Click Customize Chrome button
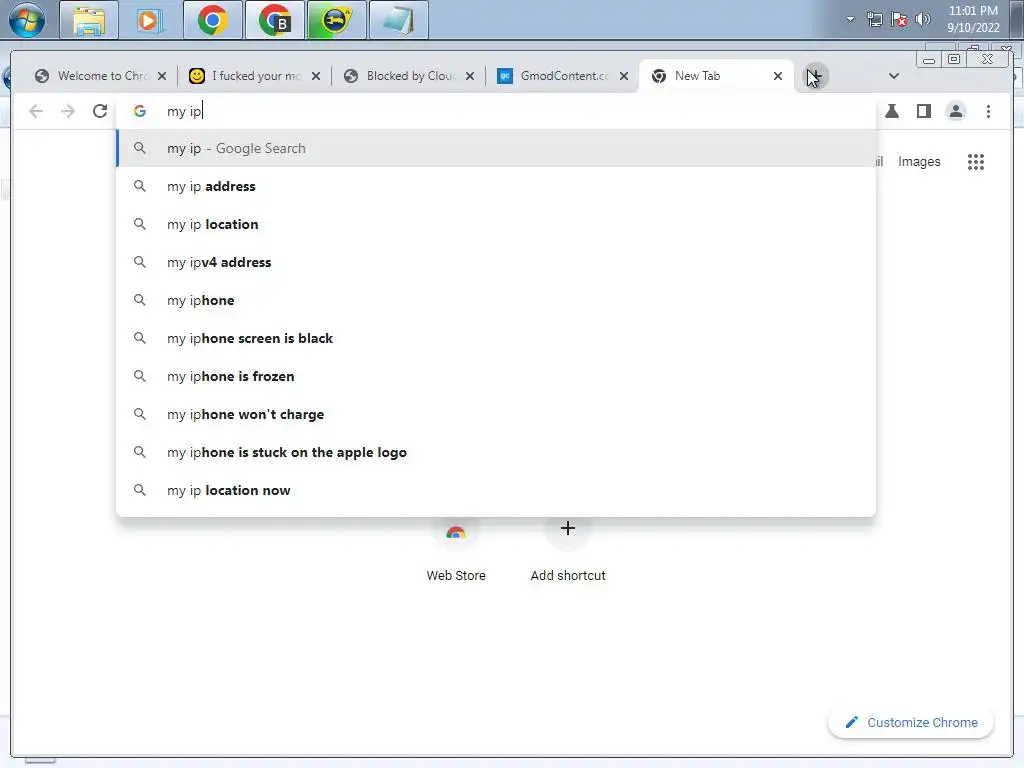1024x768 pixels. (911, 722)
